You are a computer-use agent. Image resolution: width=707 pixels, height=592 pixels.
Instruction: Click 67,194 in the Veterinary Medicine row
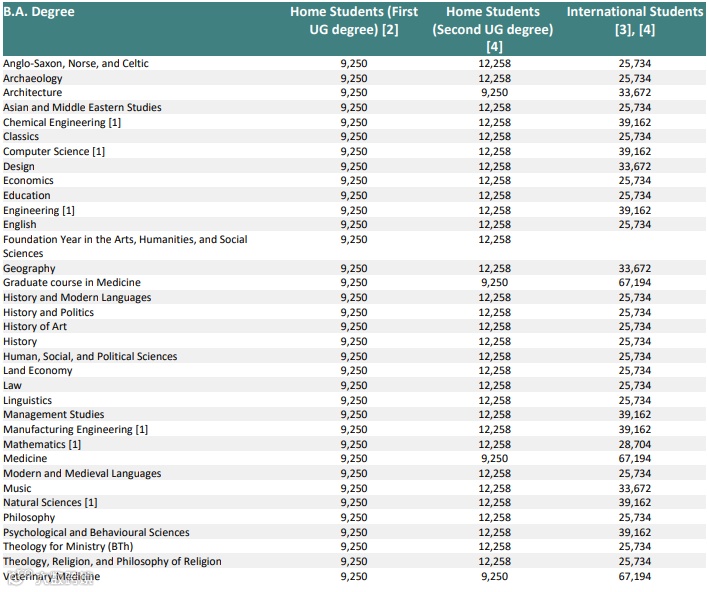634,577
